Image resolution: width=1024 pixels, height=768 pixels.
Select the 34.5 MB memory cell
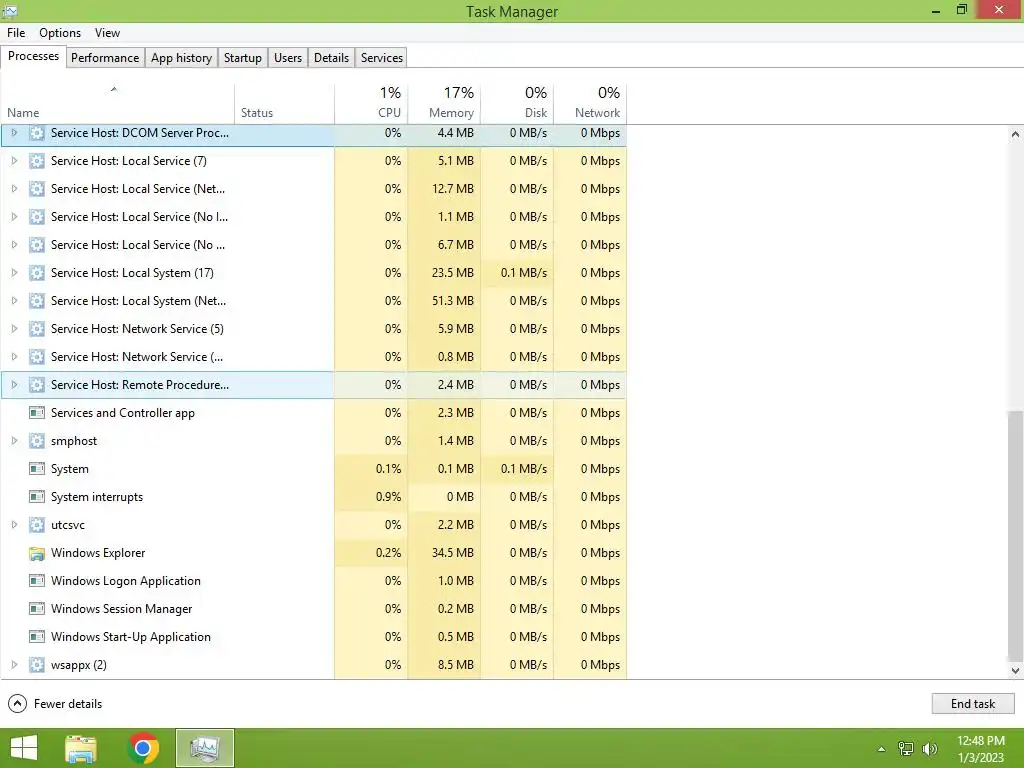coord(444,553)
